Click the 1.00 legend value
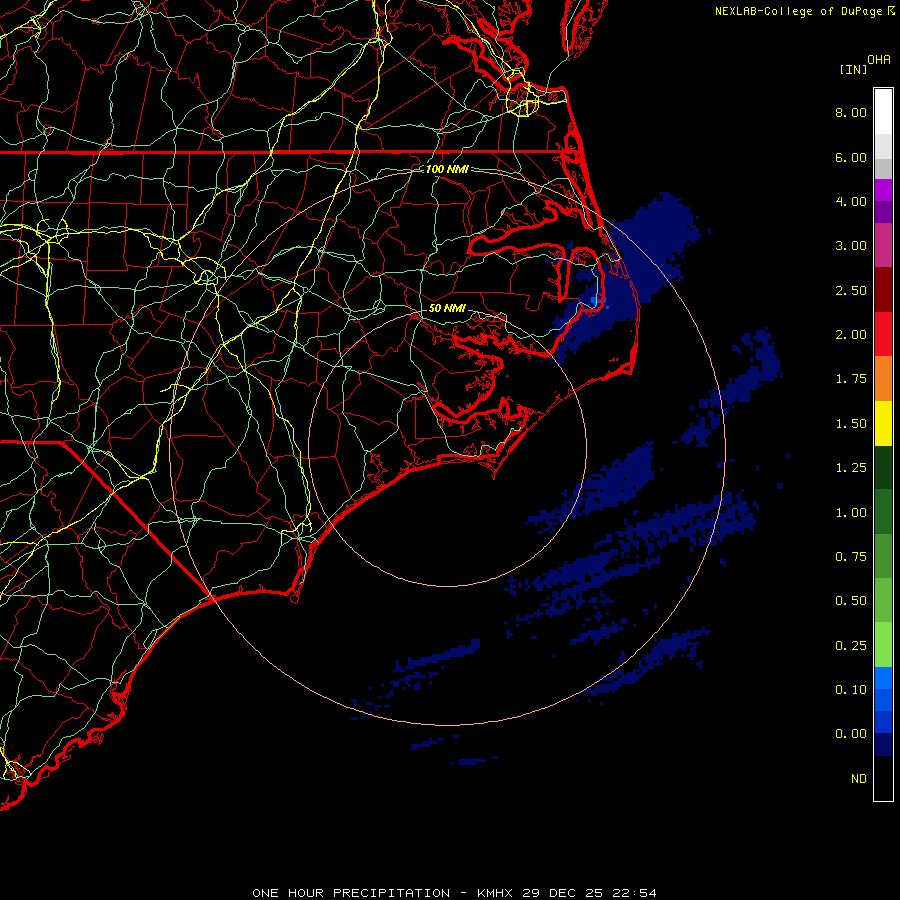Image resolution: width=900 pixels, height=900 pixels. (851, 513)
